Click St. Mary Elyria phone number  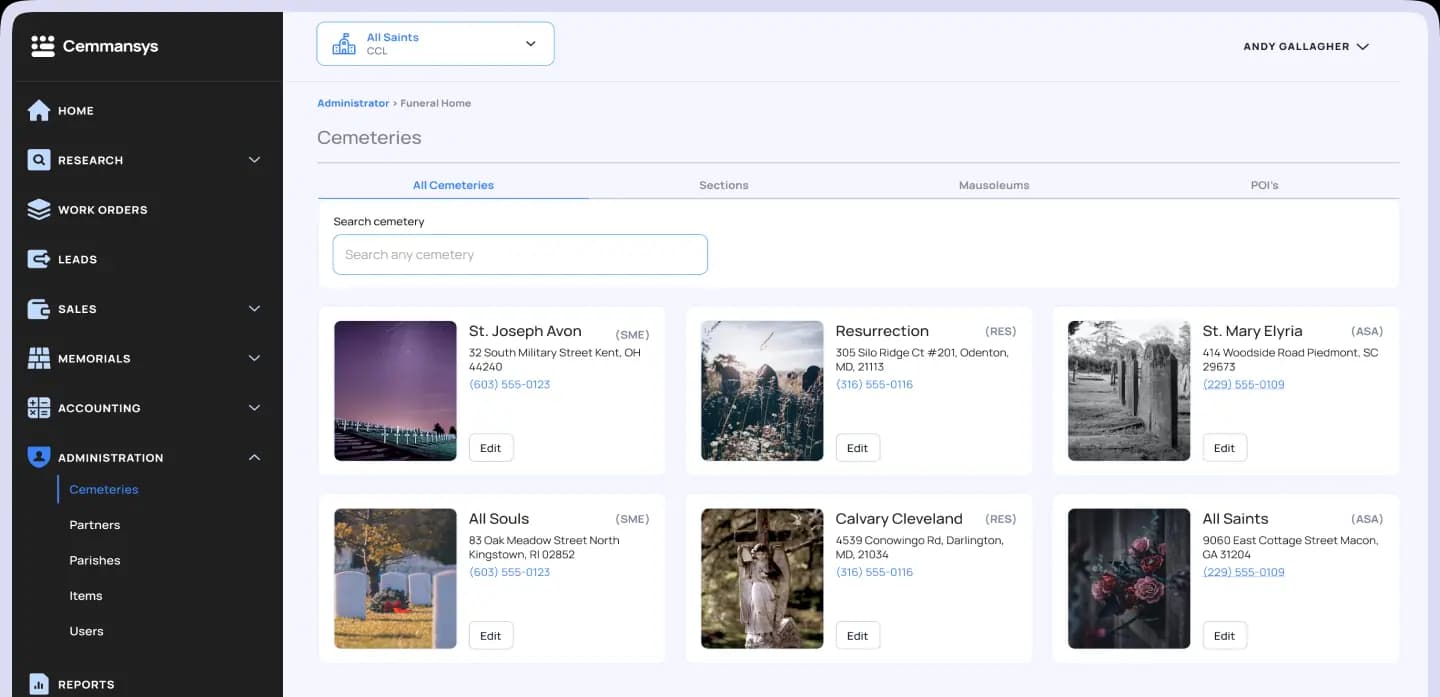1244,384
